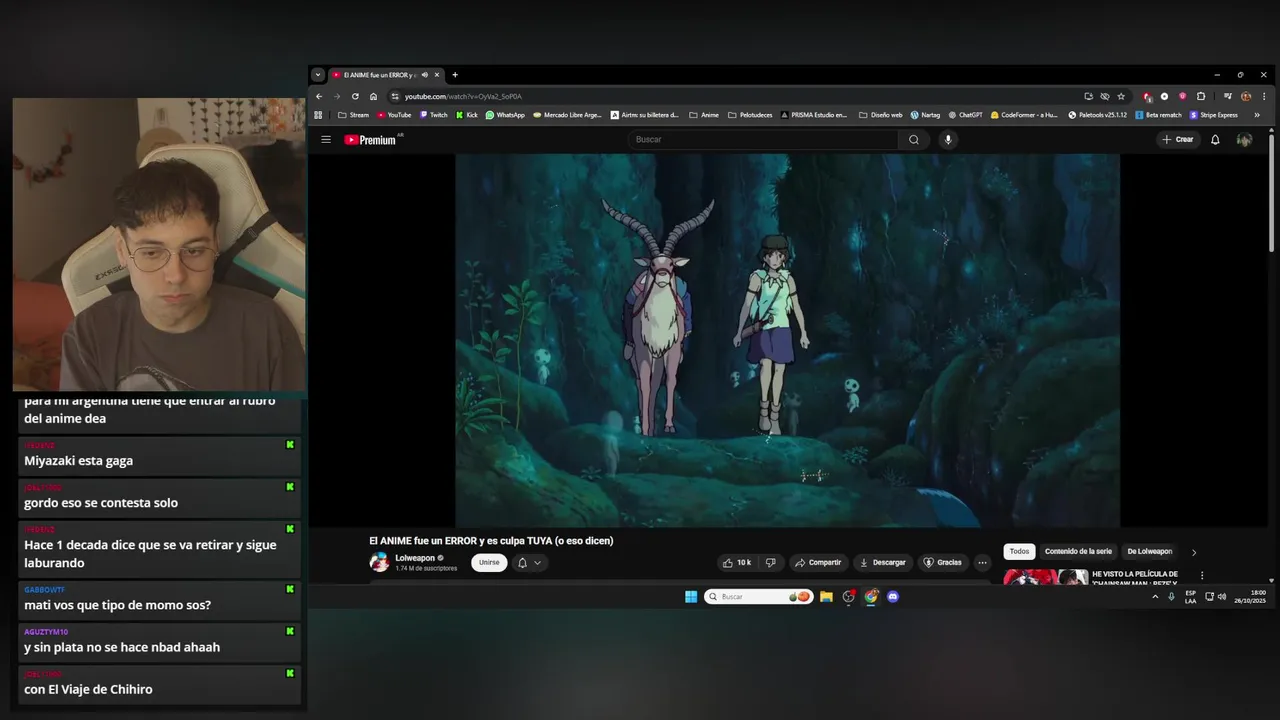Click the Gracias button
This screenshot has width=1280, height=720.
coord(942,563)
